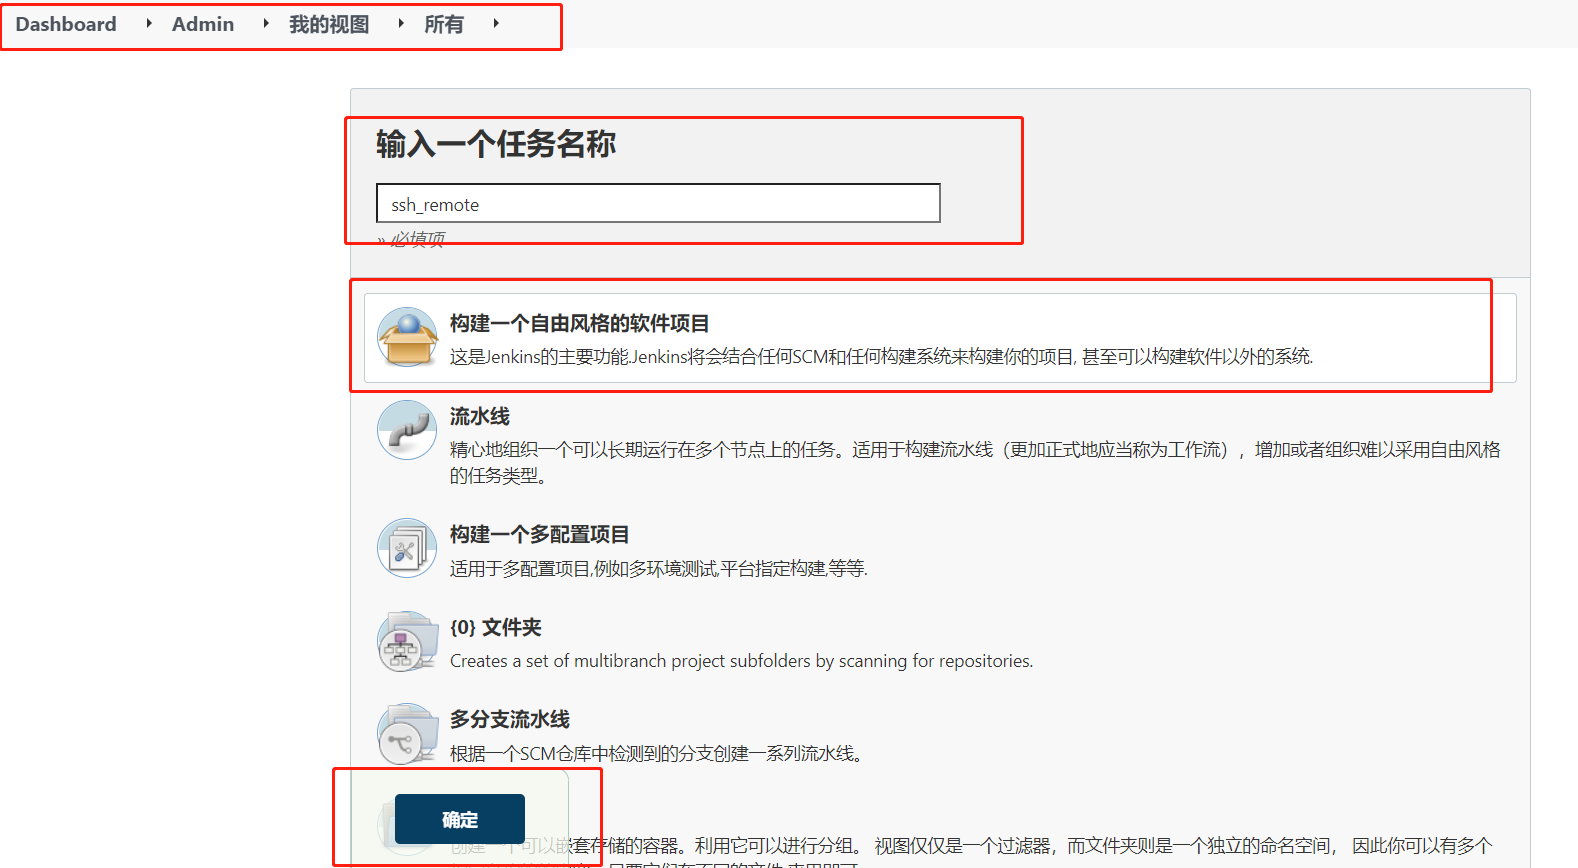Screen dimensions: 1578x868
Task: Select the freestyle project box icon
Action: coord(407,337)
